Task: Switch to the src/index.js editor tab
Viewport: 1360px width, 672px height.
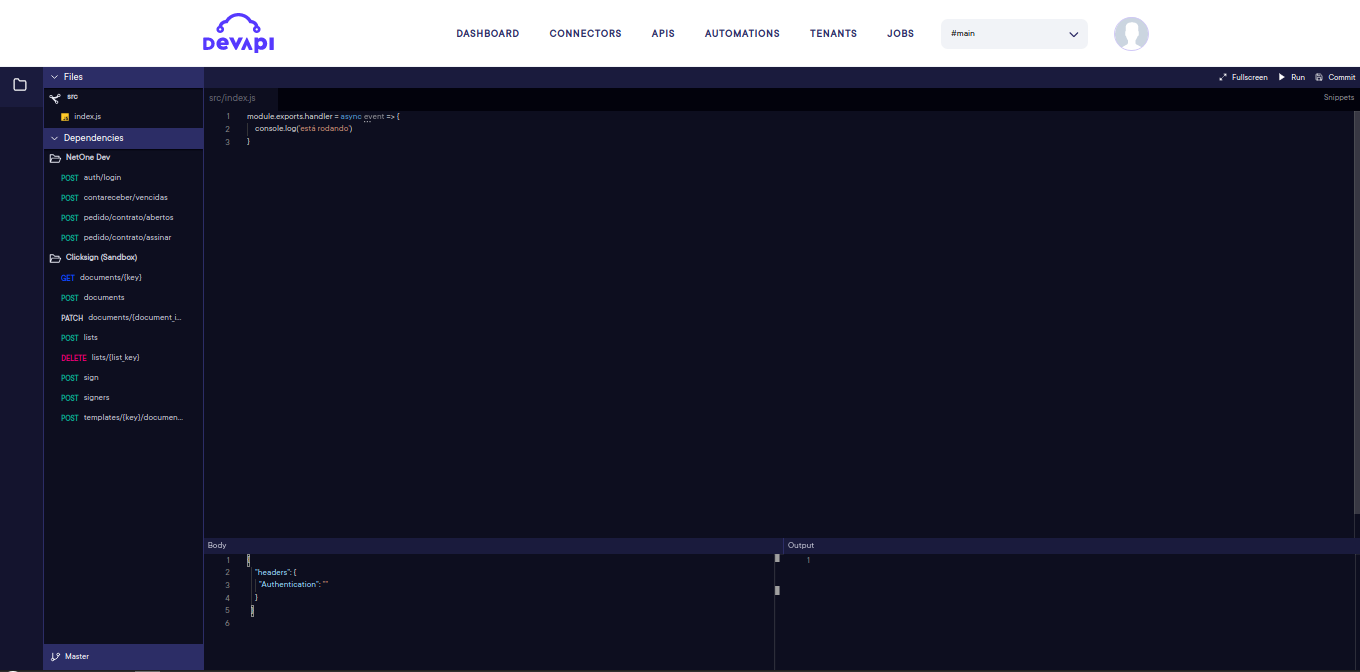Action: coord(232,98)
